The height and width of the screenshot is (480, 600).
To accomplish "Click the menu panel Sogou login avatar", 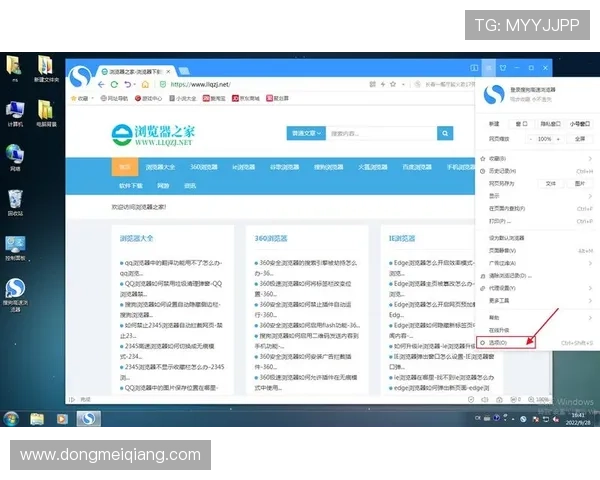I will [x=494, y=94].
